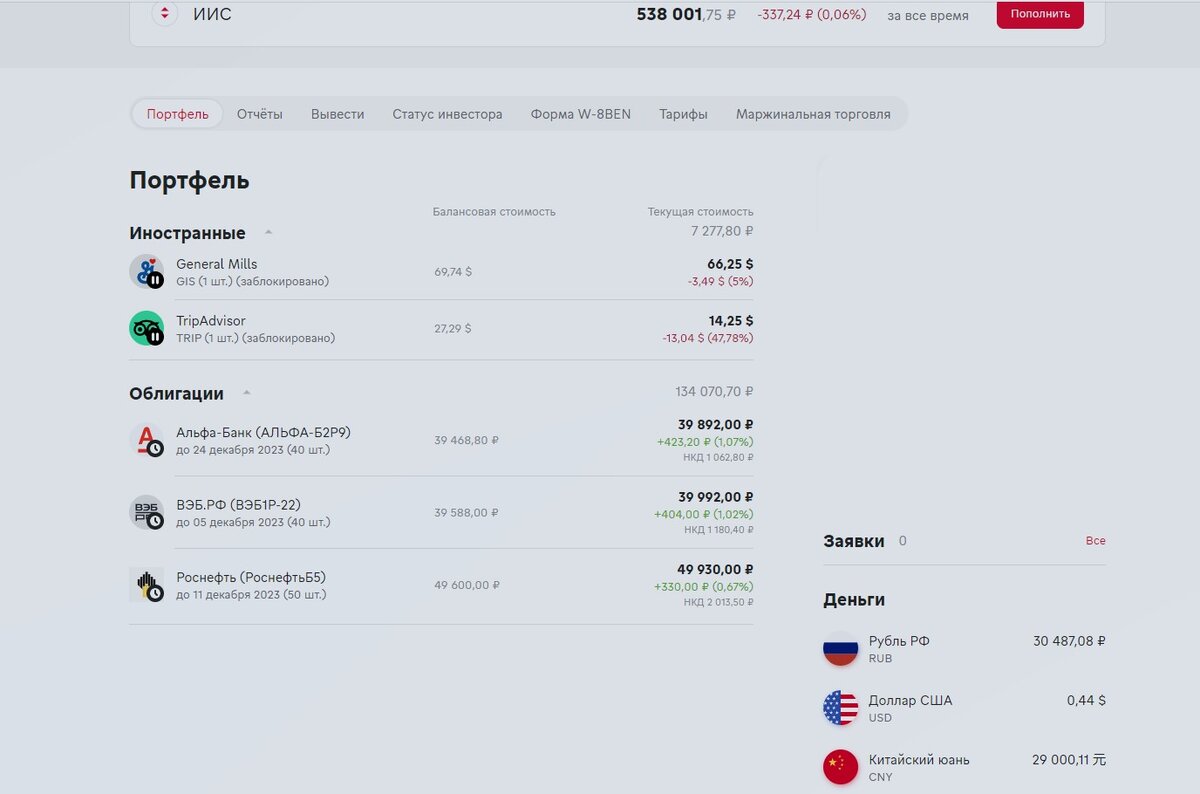Open the General Mills position row name
This screenshot has width=1200, height=794.
point(217,264)
